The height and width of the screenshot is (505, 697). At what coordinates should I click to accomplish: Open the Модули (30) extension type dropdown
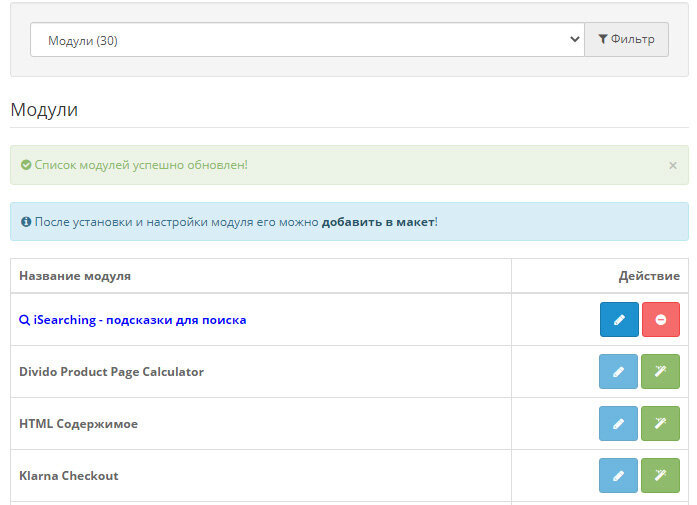[x=307, y=40]
